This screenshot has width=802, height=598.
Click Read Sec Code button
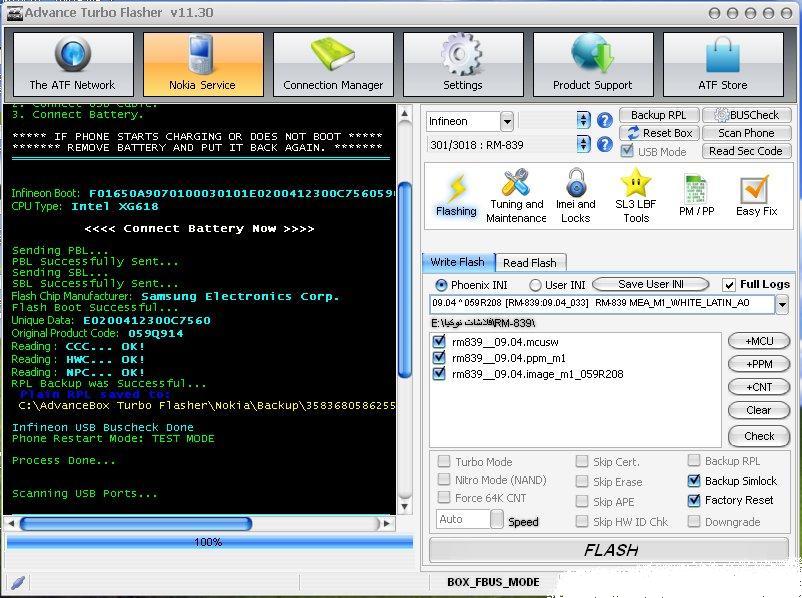[747, 151]
